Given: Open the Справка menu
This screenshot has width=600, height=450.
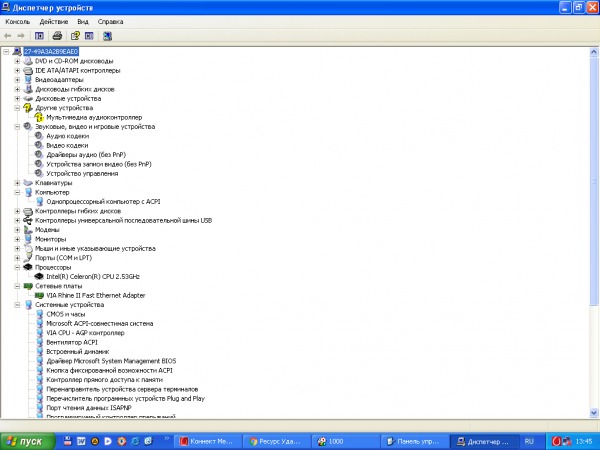Looking at the screenshot, I should tap(110, 22).
